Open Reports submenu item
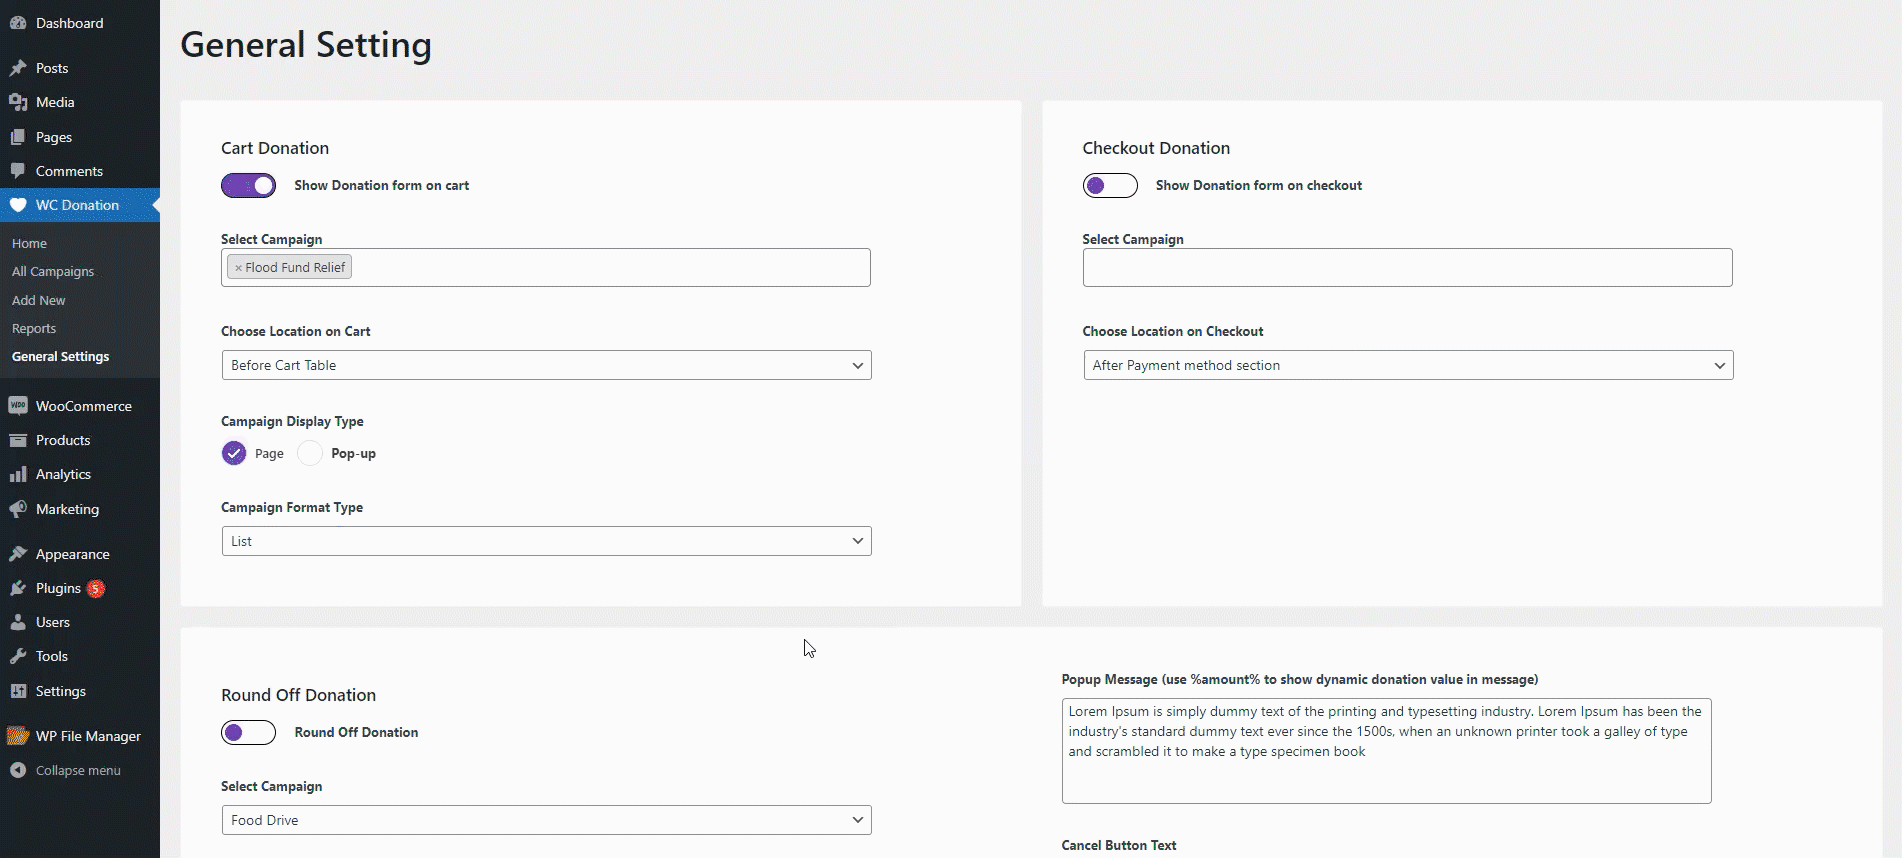Viewport: 1902px width, 858px height. [34, 328]
